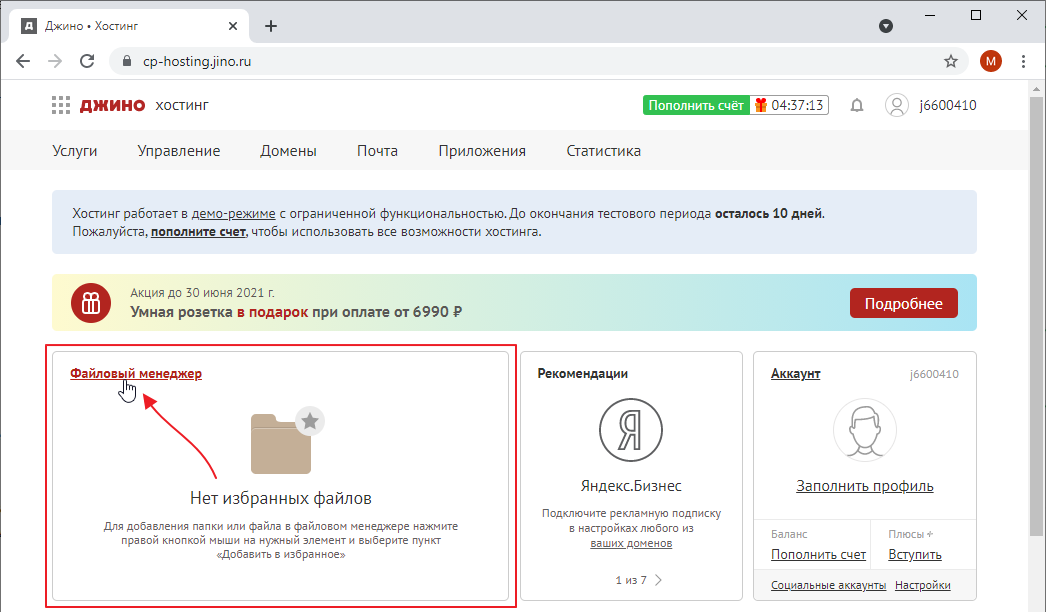Image resolution: width=1046 pixels, height=612 pixels.
Task: Bookmark this page with the star icon
Action: pyautogui.click(x=950, y=61)
